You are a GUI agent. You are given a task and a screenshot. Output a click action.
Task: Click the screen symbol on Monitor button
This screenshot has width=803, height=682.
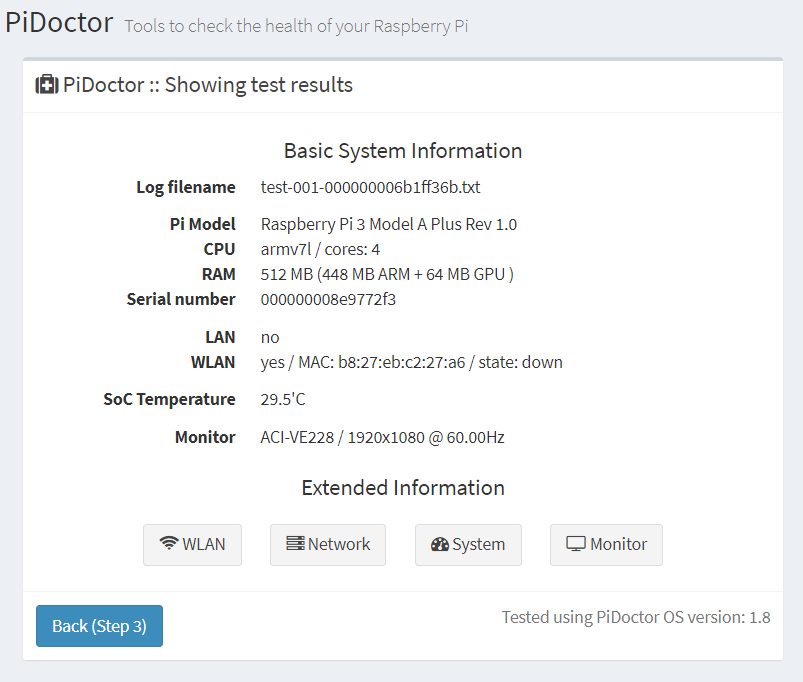tap(578, 543)
